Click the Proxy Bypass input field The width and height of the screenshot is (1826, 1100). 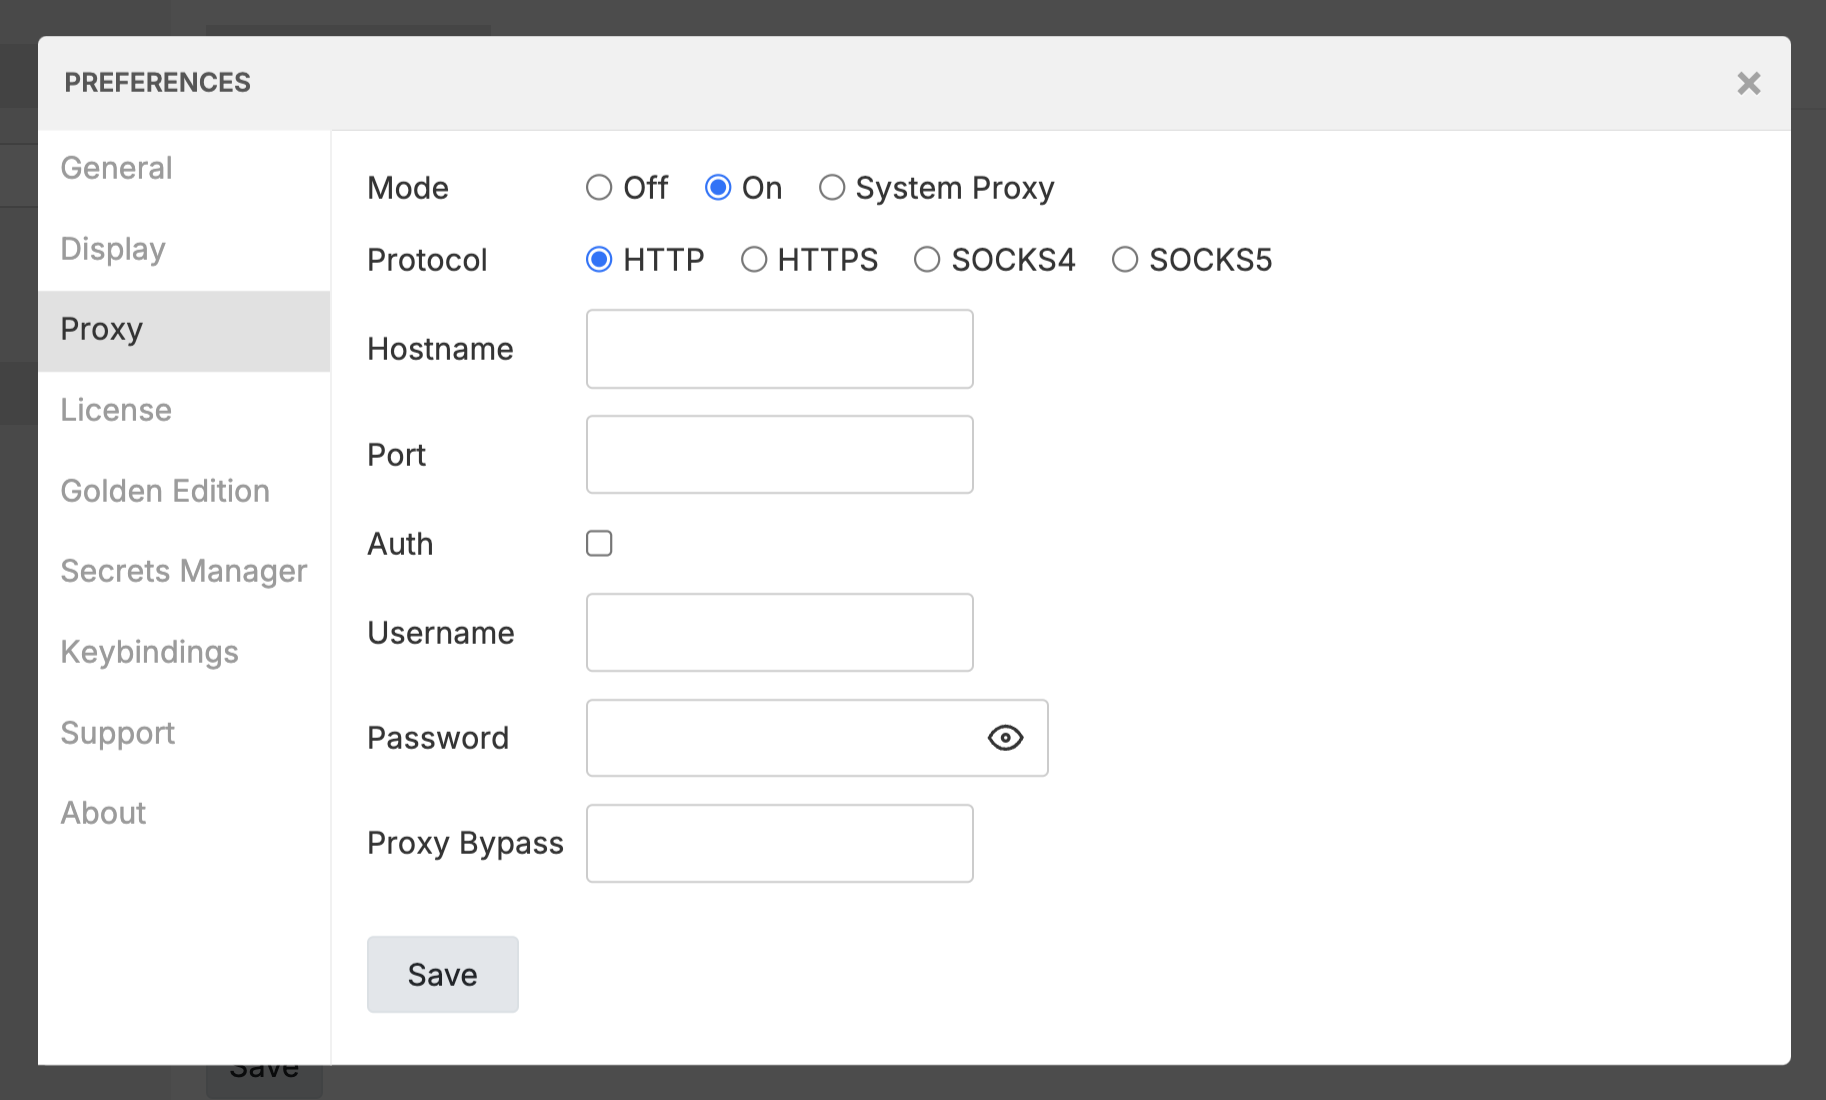tap(779, 843)
